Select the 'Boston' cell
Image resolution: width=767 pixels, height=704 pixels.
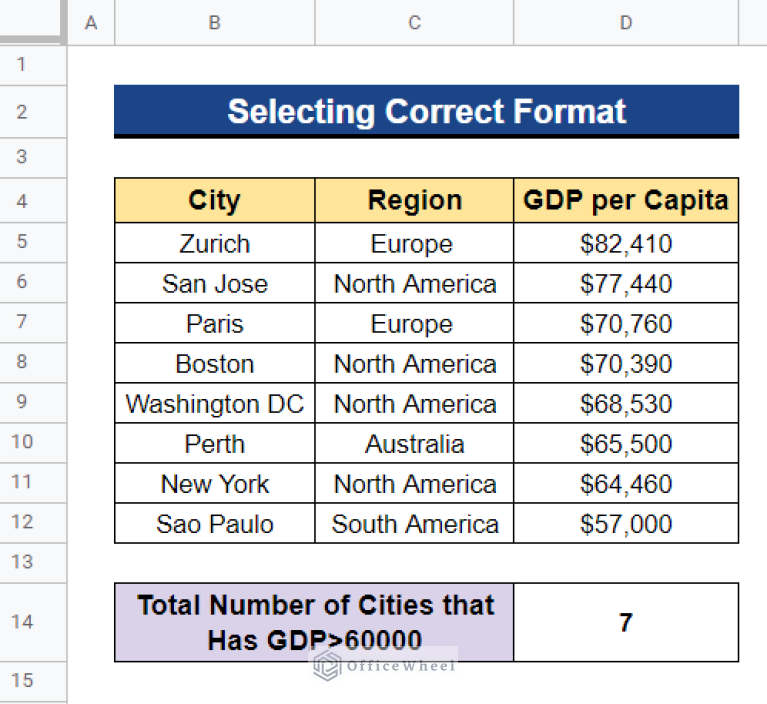215,363
